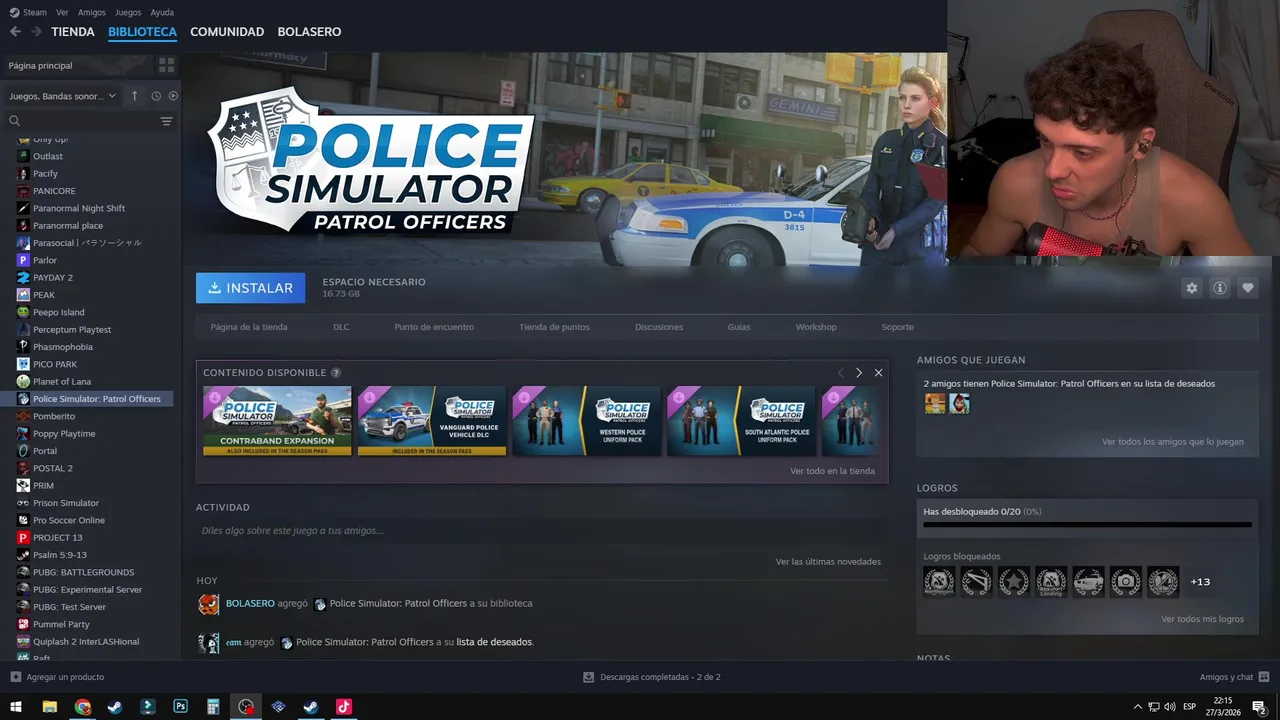The height and width of the screenshot is (720, 1280).
Task: Open Guías tab
Action: [739, 327]
